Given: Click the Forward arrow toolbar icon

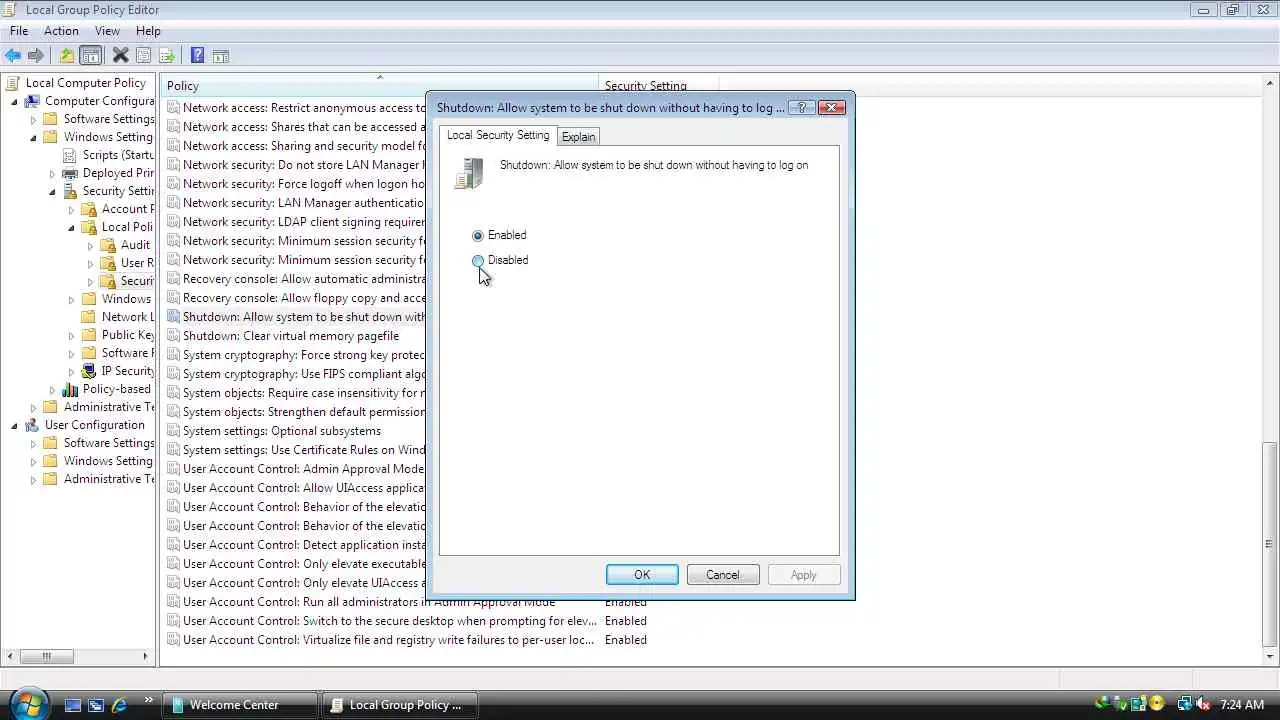Looking at the screenshot, I should [36, 56].
